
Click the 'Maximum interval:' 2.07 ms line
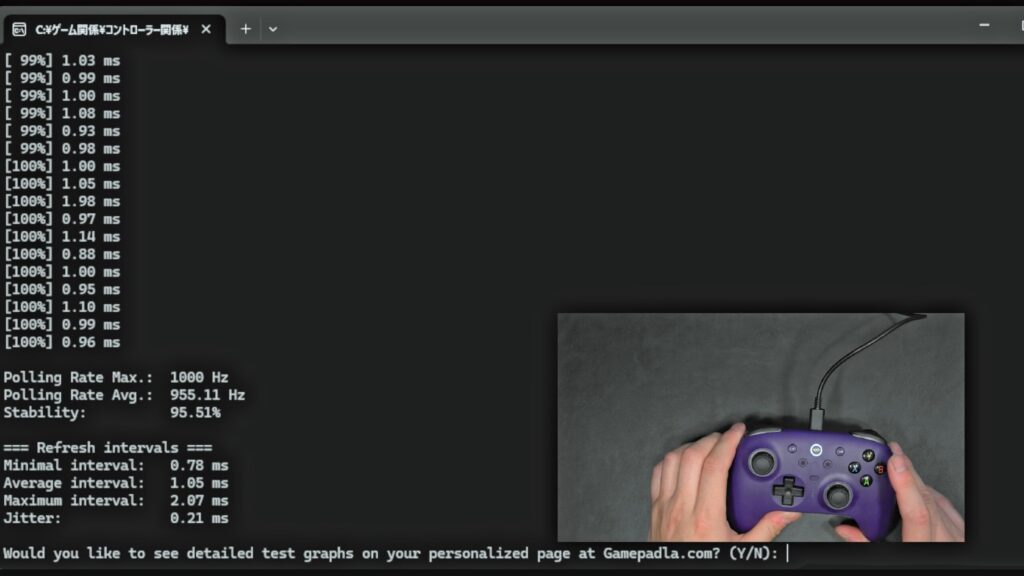[x=116, y=501]
